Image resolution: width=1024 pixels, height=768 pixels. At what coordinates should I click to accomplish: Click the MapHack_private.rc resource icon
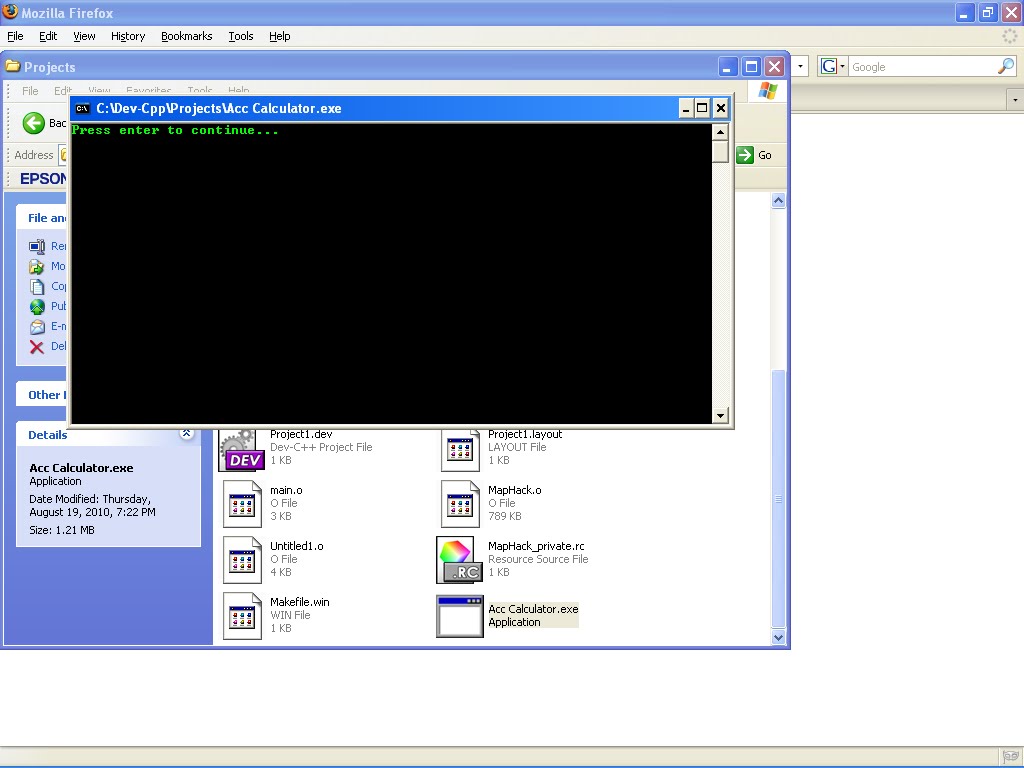coord(460,560)
